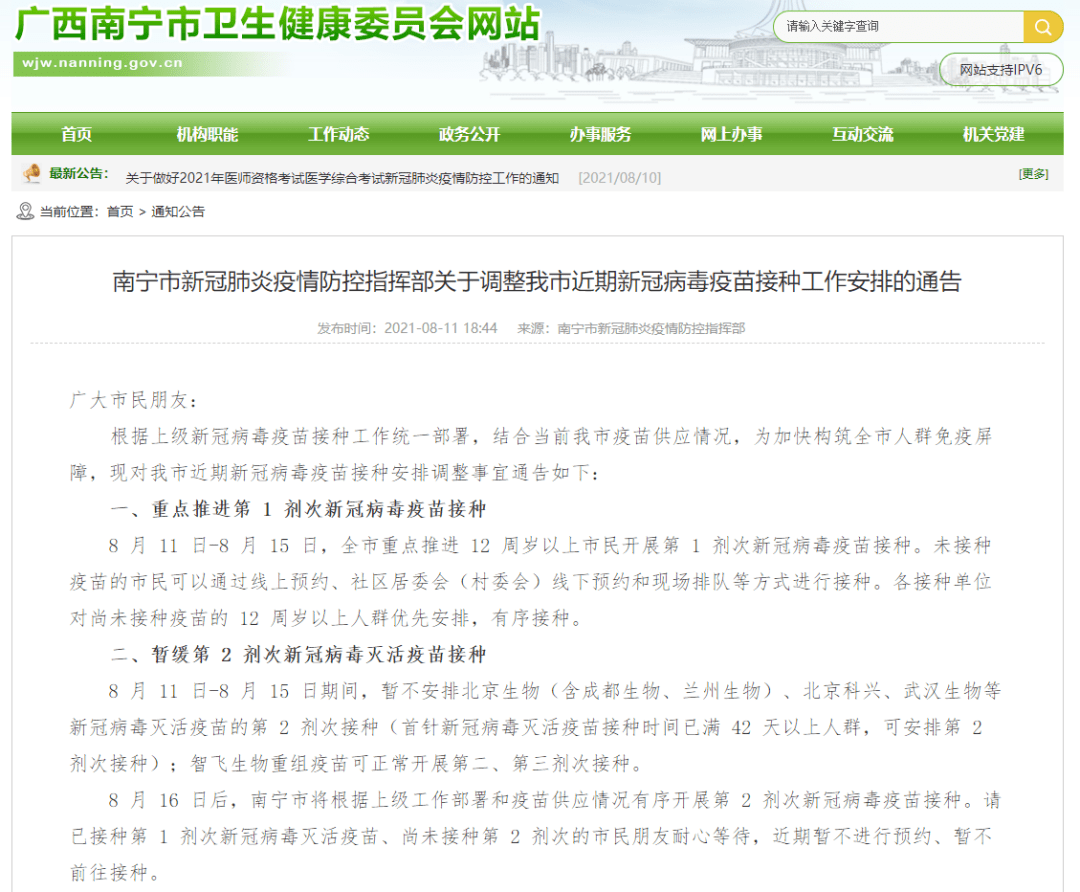Screen dimensions: 1080x892
Task: Click the 广西南宁市卫生健康委员会网站 site logo
Action: (277, 24)
